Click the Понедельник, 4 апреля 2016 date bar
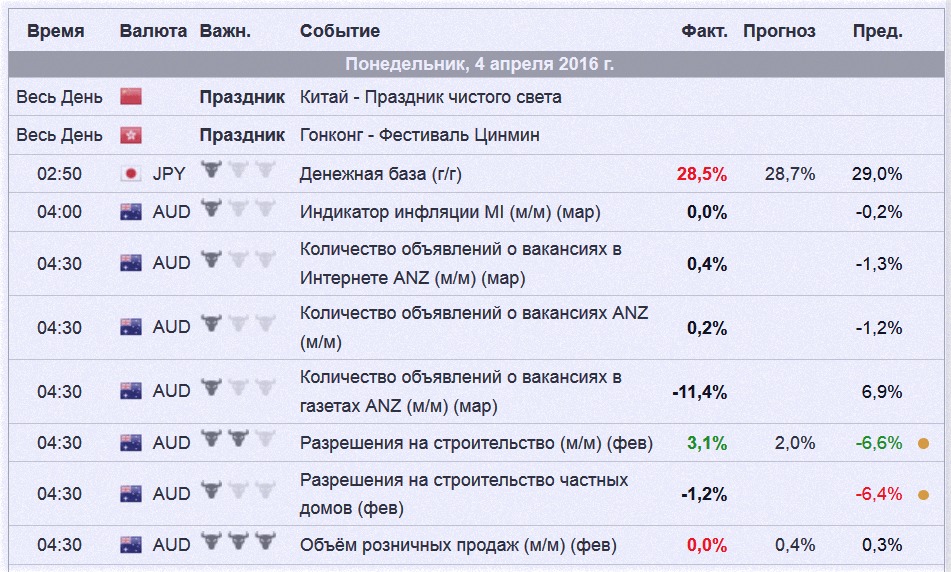 [x=479, y=65]
